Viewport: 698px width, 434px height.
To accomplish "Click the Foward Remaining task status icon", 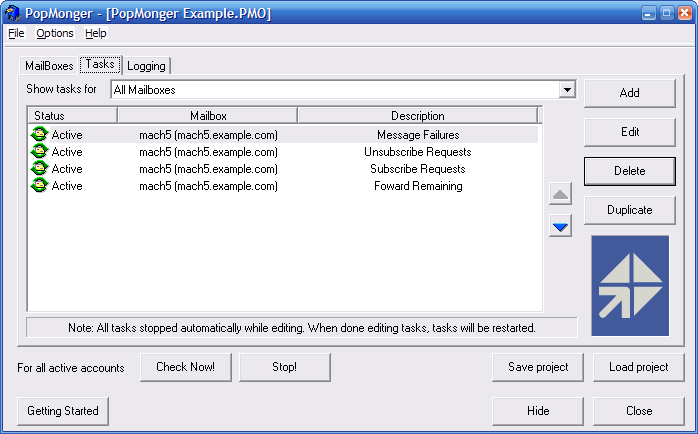I will pyautogui.click(x=39, y=185).
